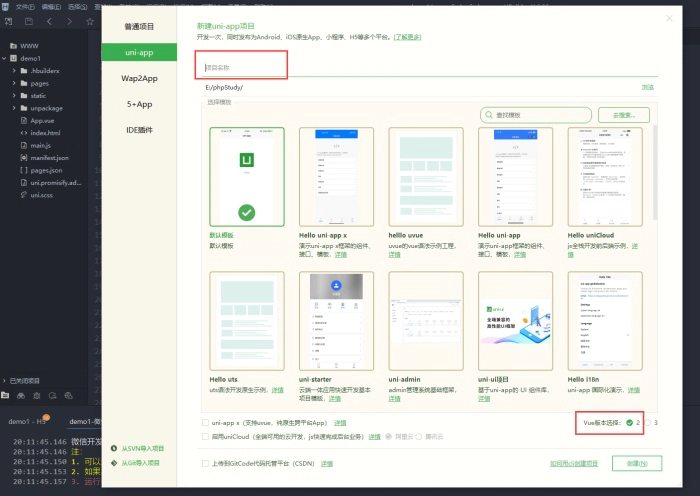
Task: Click the demo1 uni-app project icon
Action: click(x=13, y=58)
